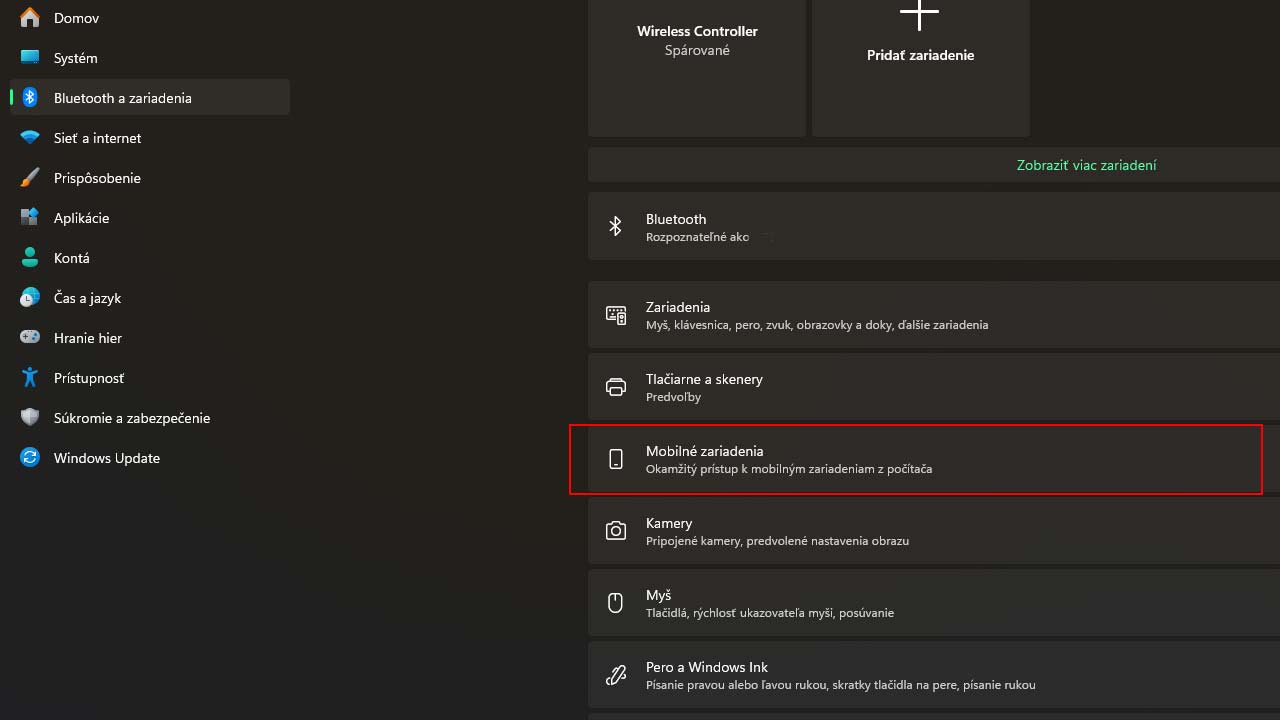
Task: Open the Kamery row label
Action: pyautogui.click(x=669, y=523)
